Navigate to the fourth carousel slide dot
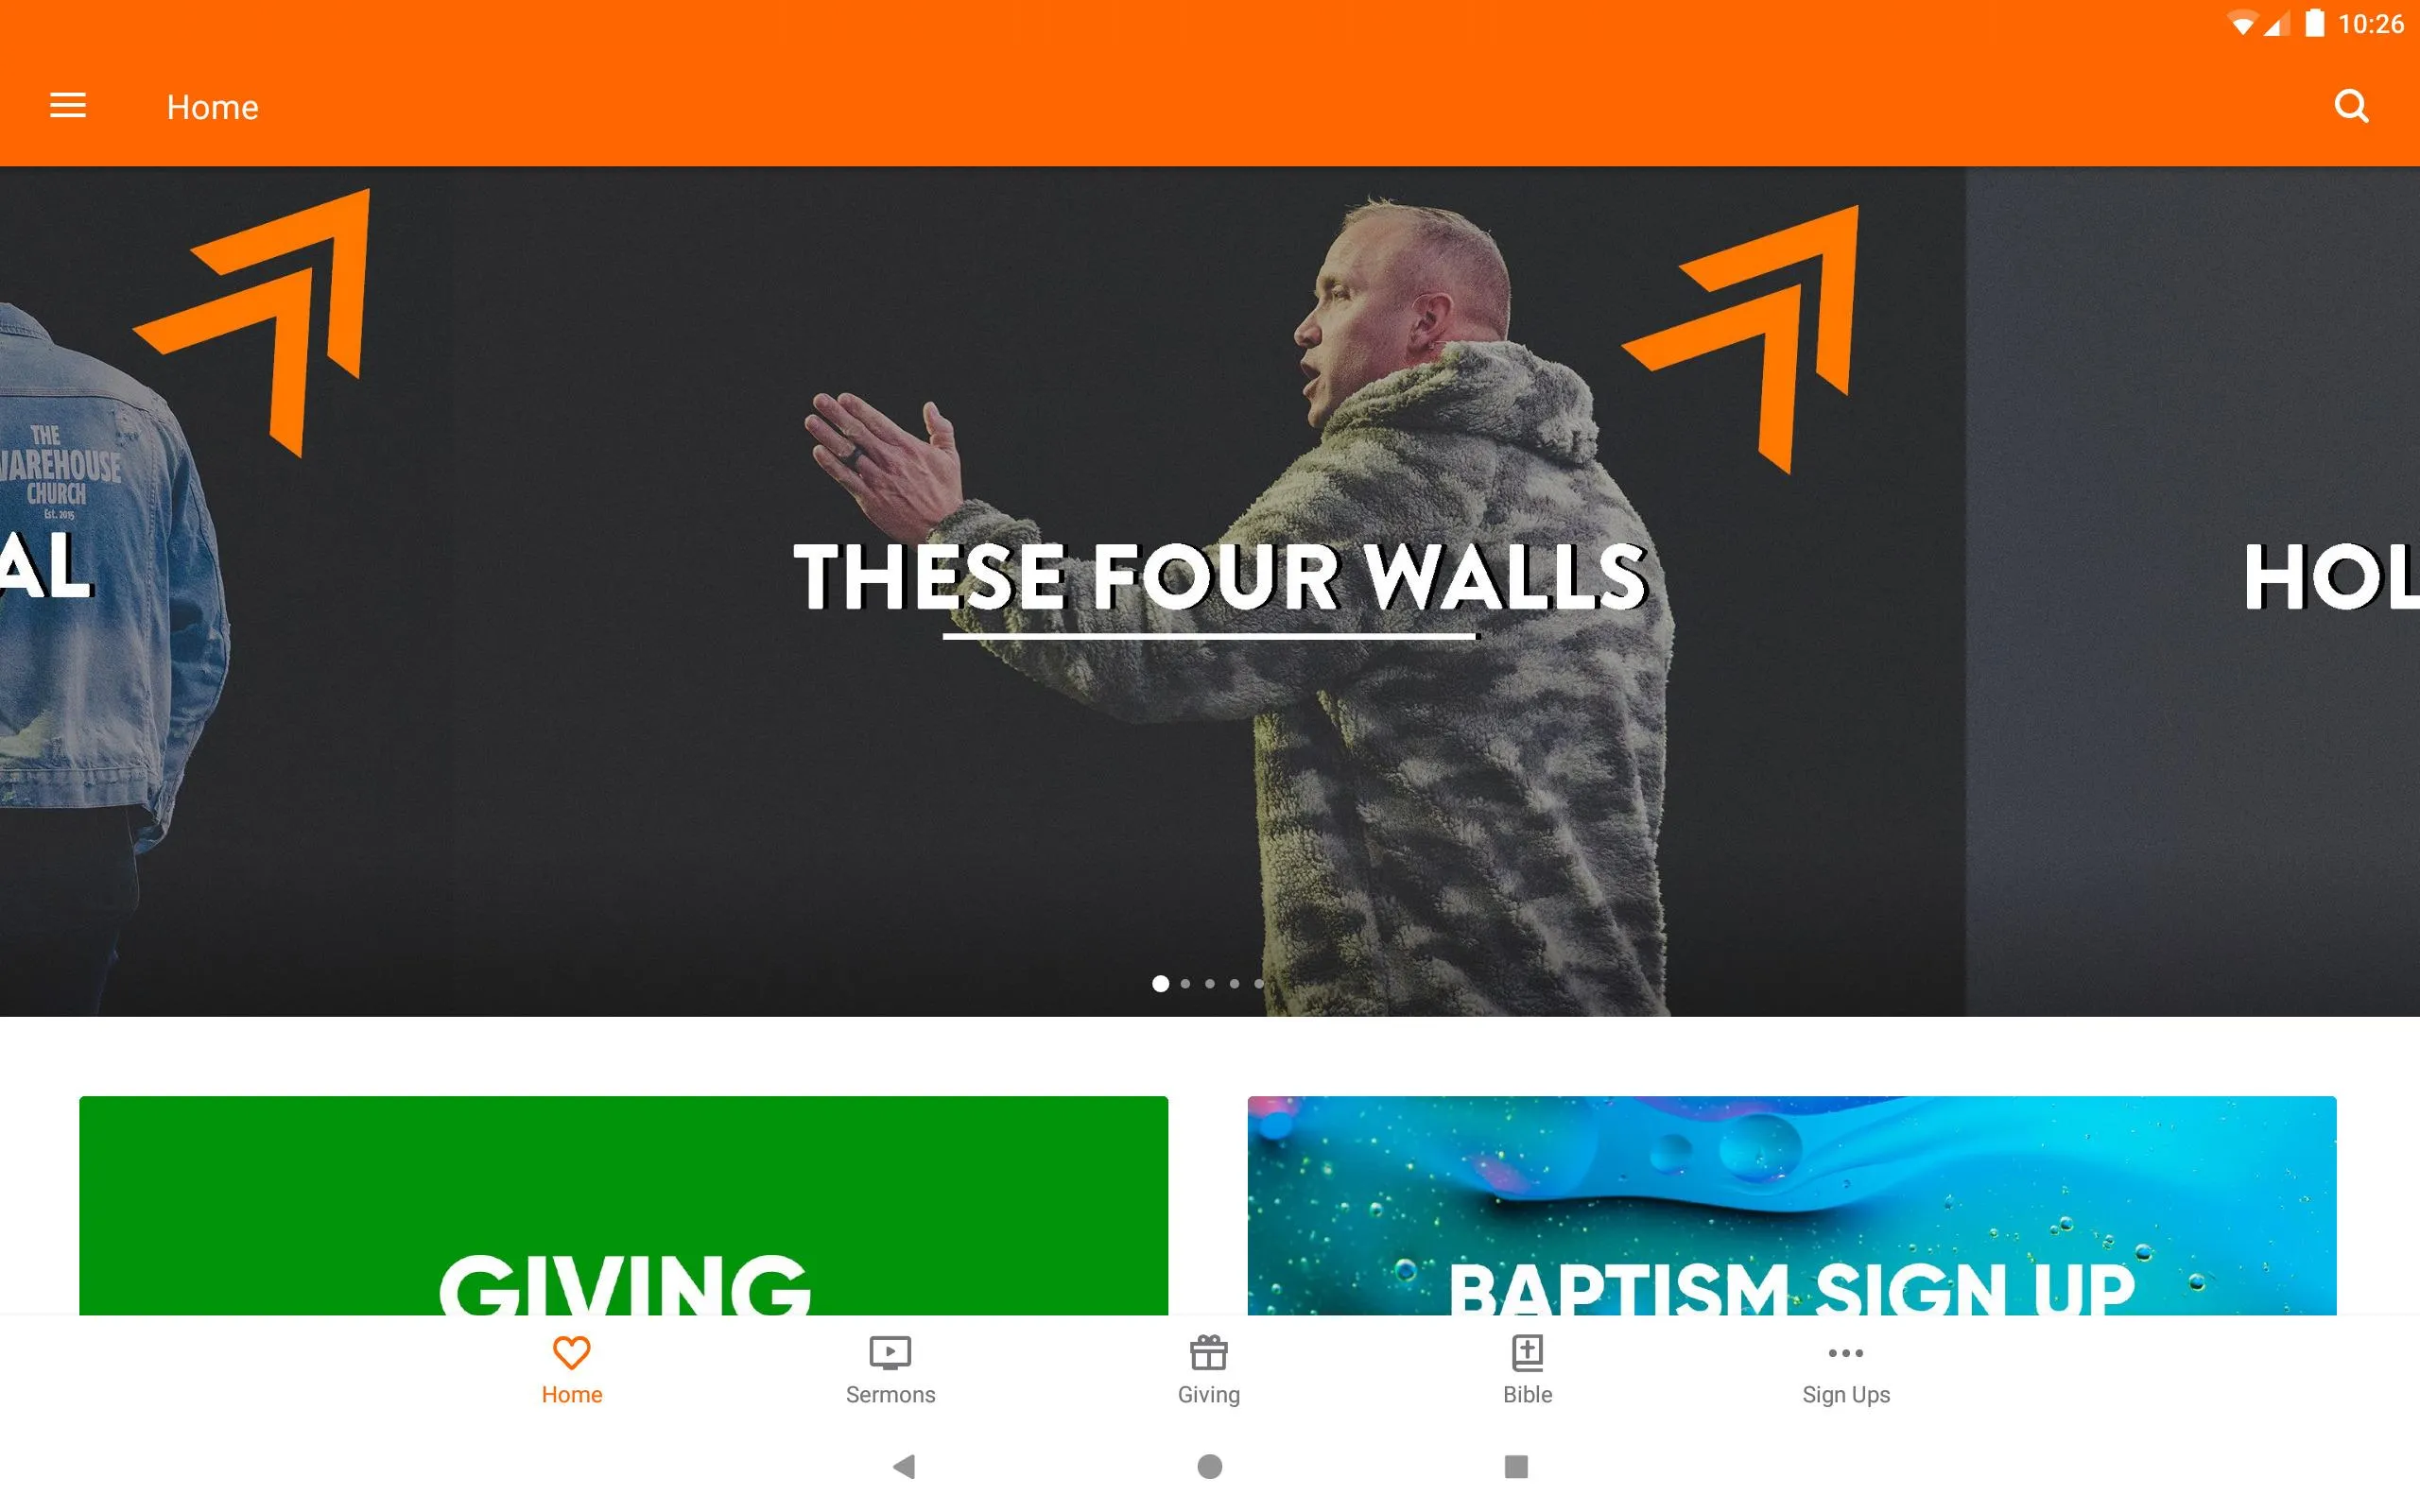The width and height of the screenshot is (2420, 1512). [1236, 984]
